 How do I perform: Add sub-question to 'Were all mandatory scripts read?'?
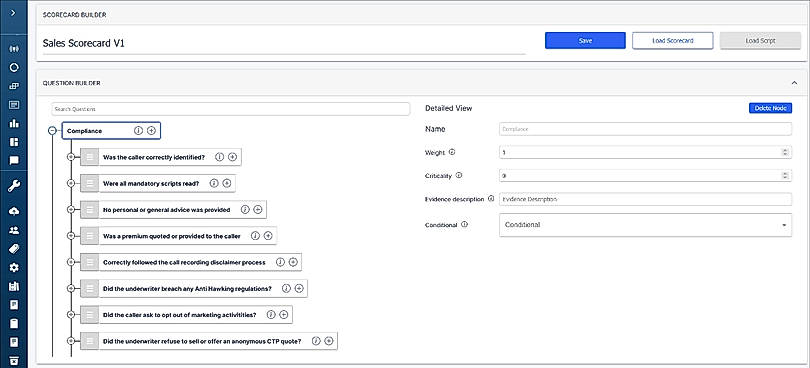coord(226,183)
